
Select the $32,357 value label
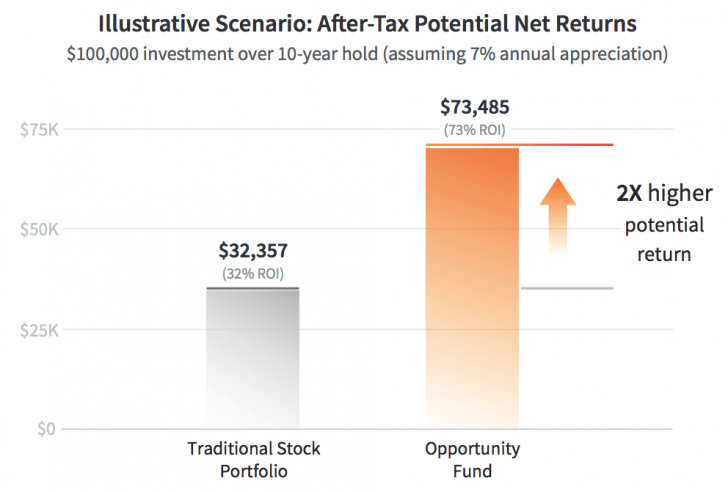(x=253, y=252)
